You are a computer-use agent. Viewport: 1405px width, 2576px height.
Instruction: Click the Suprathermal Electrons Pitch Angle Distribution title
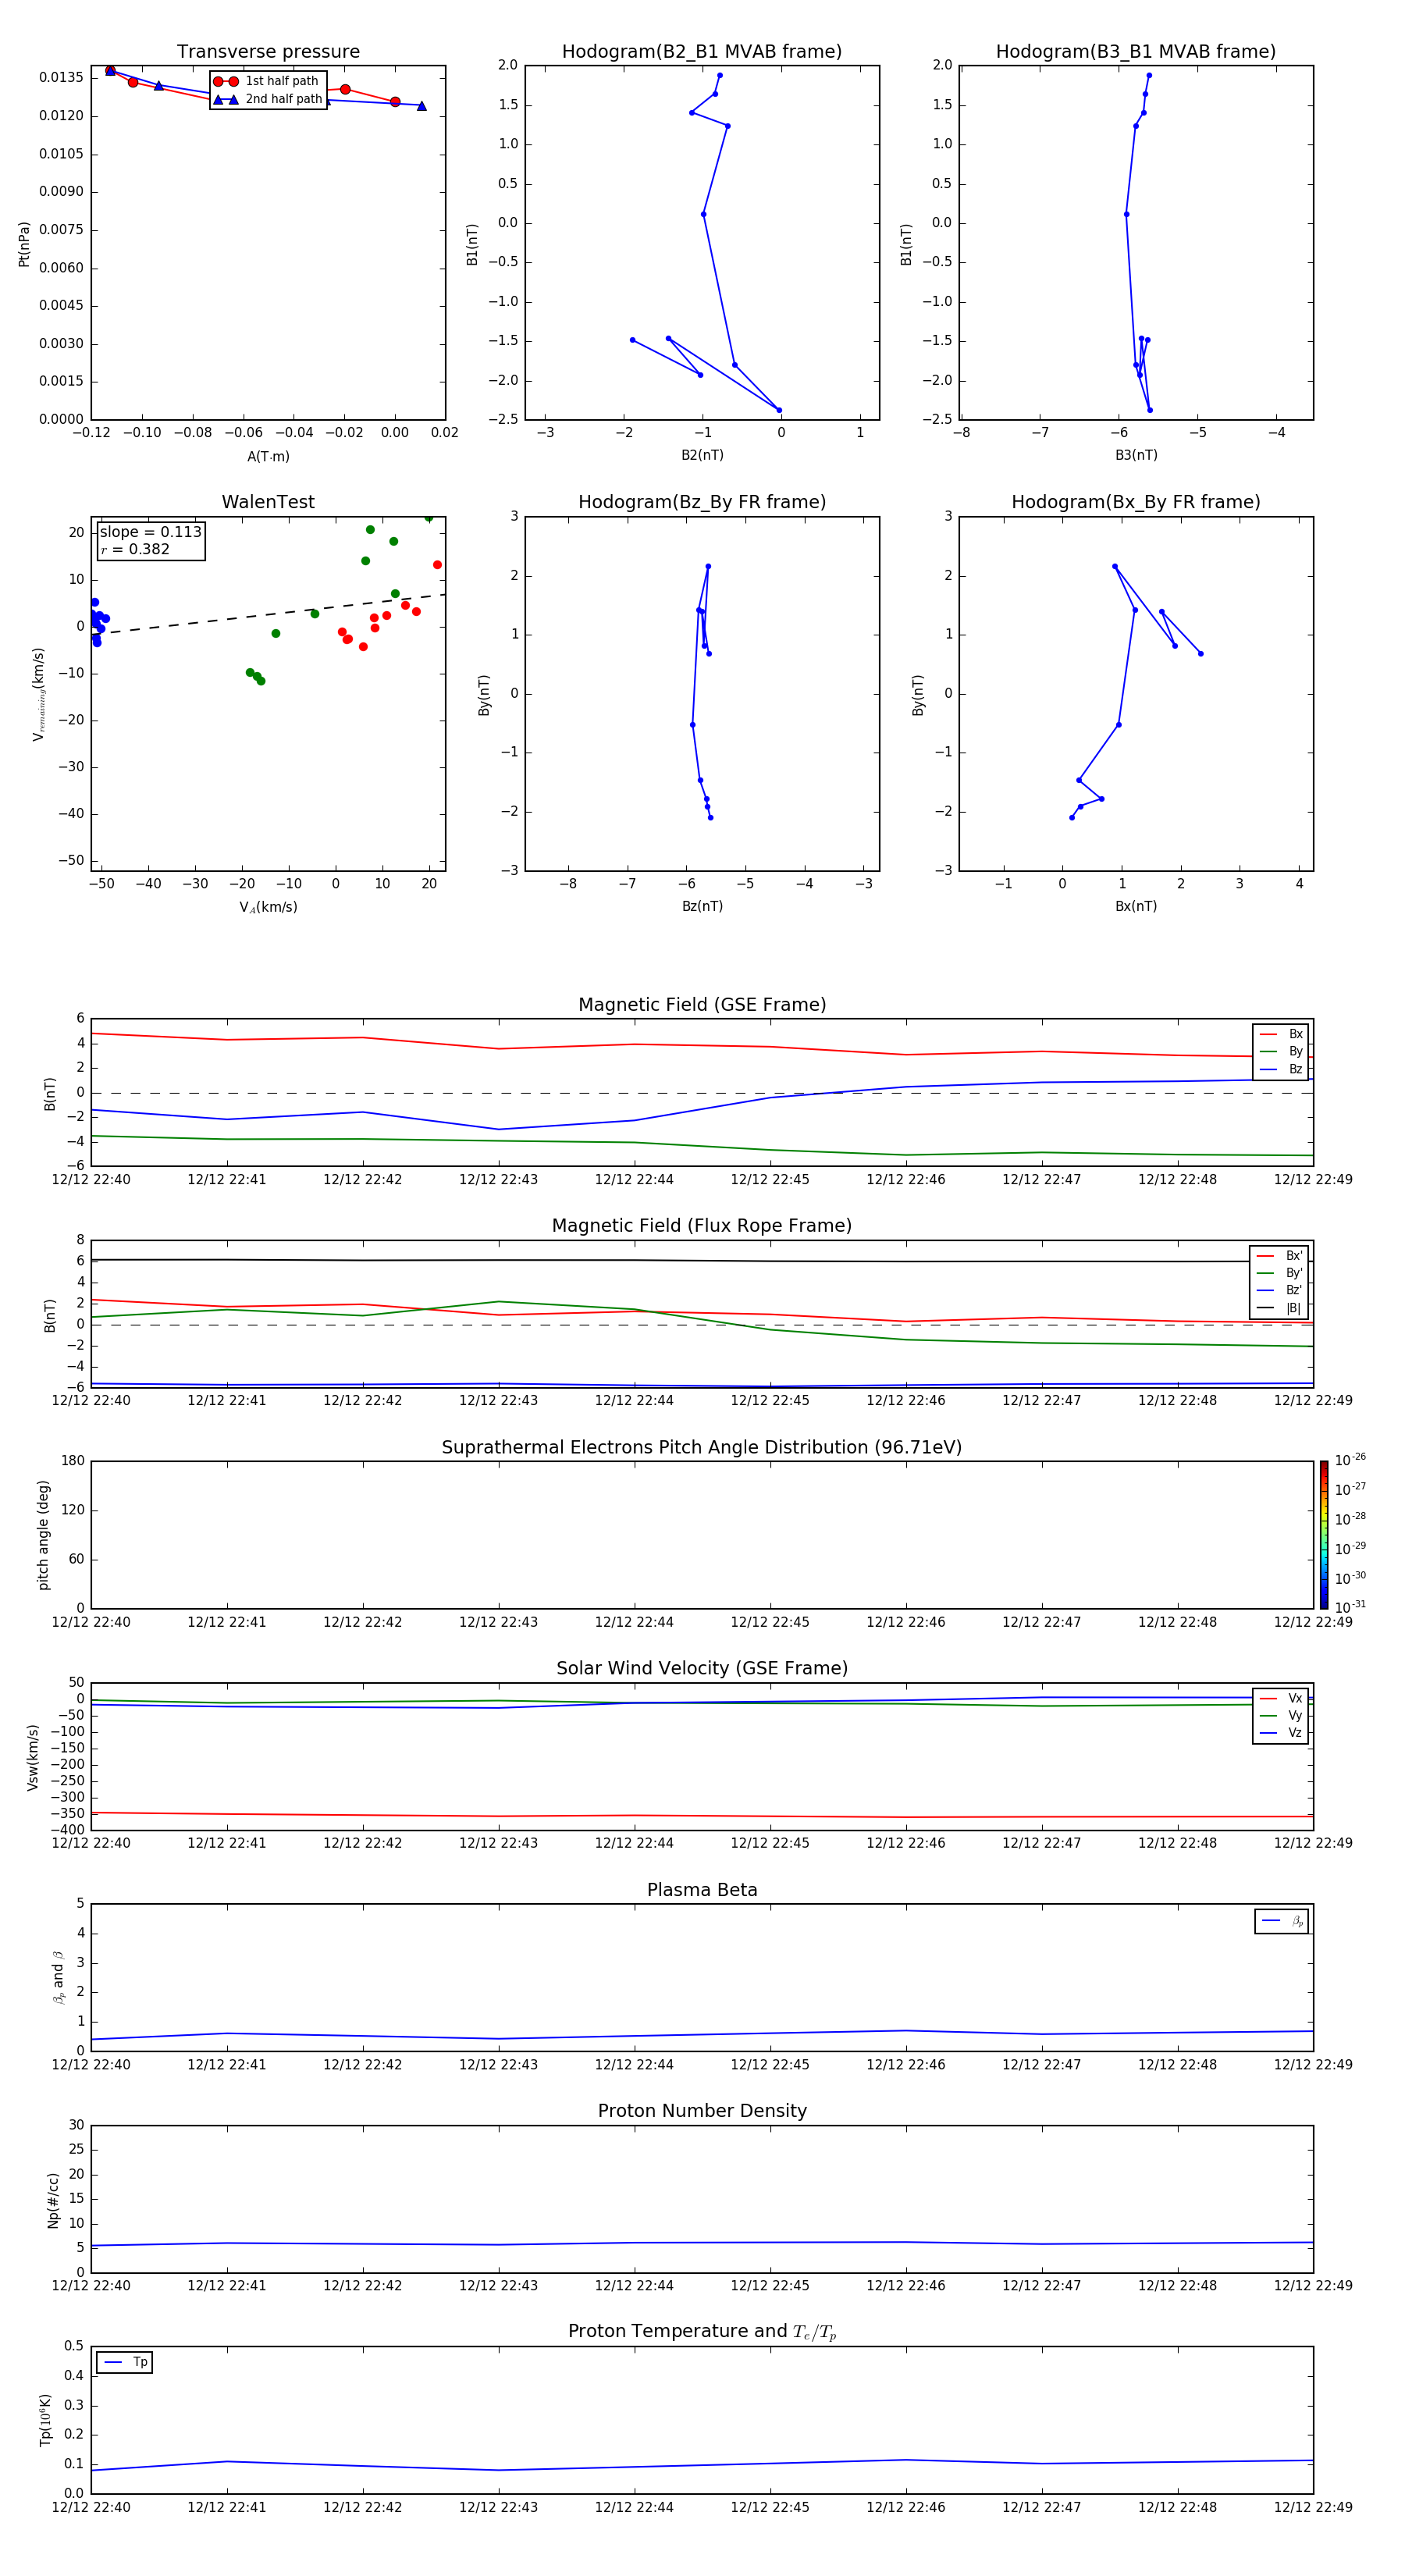(x=702, y=1448)
